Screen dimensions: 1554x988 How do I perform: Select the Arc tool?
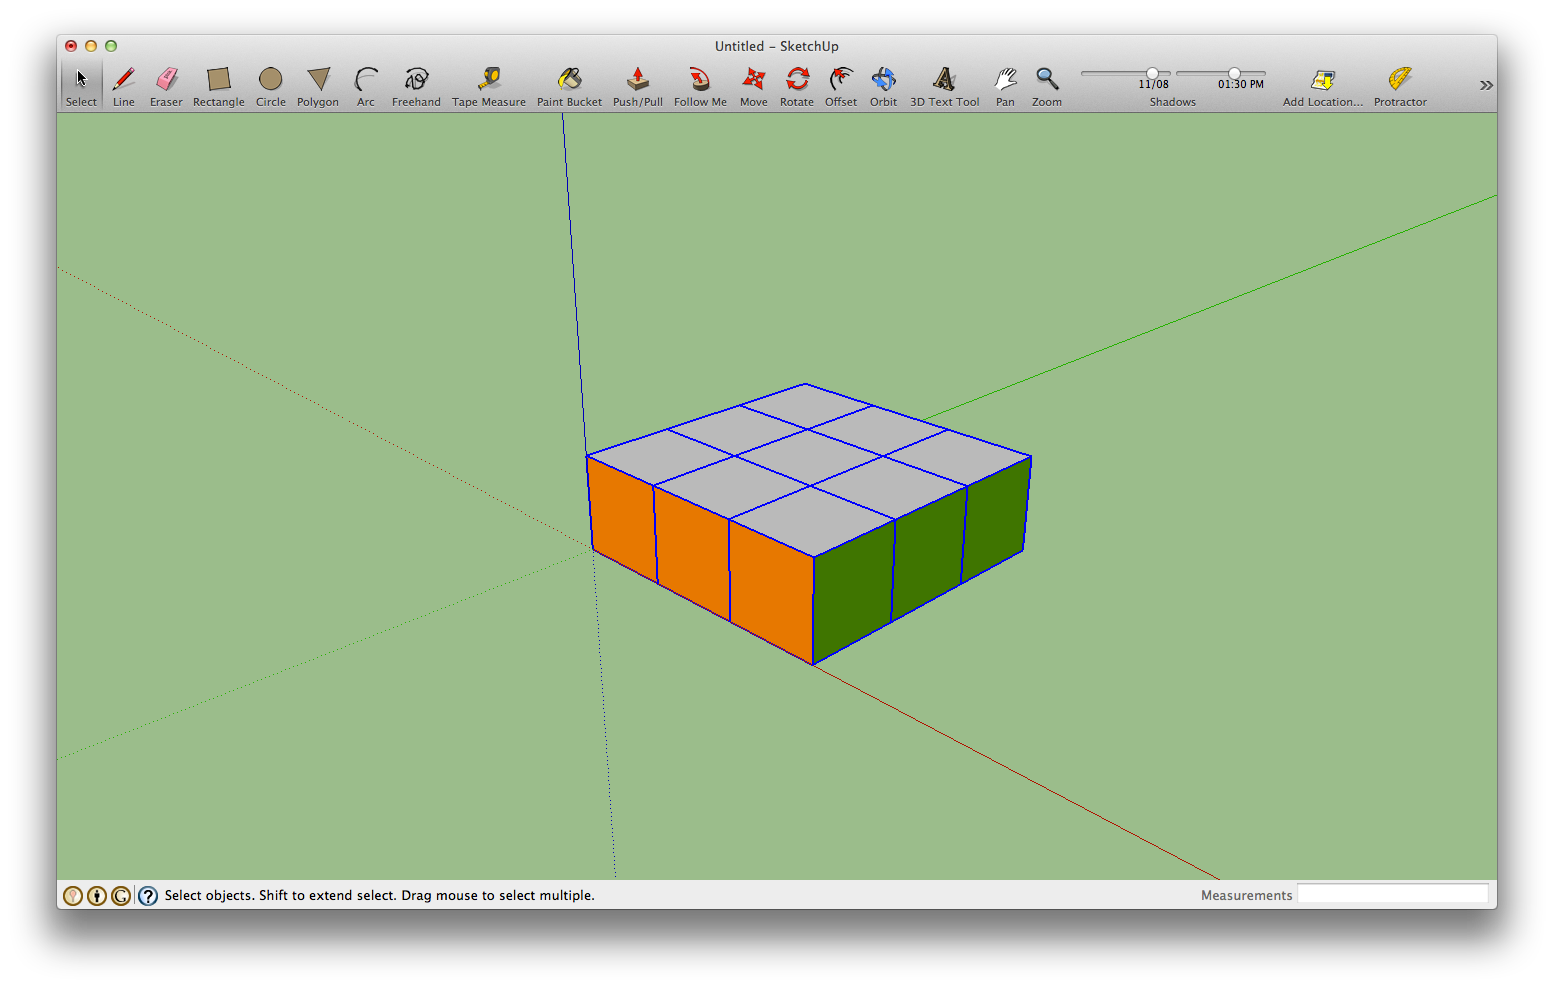point(366,80)
